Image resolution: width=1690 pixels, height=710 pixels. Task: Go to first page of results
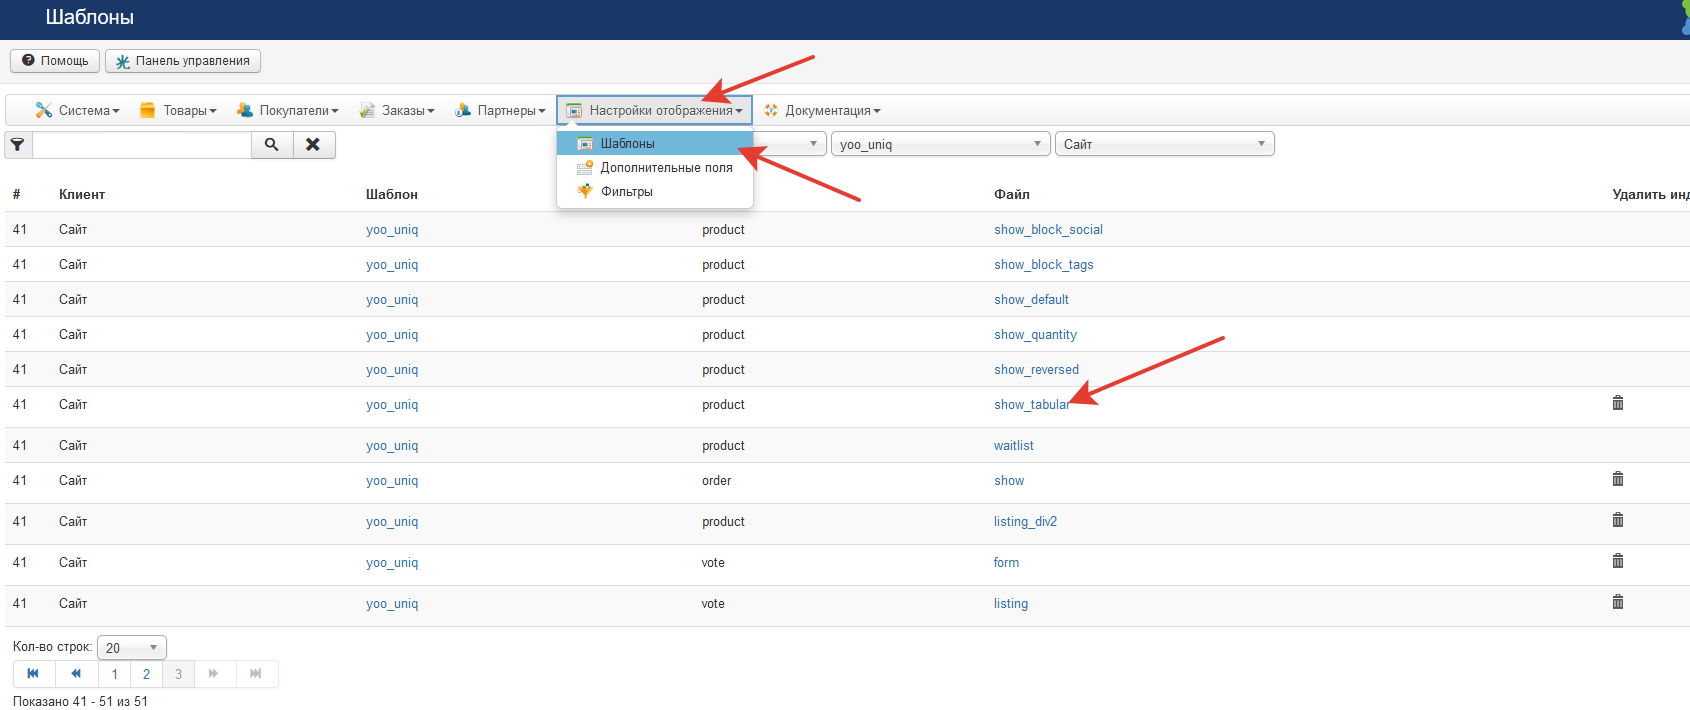coord(34,674)
